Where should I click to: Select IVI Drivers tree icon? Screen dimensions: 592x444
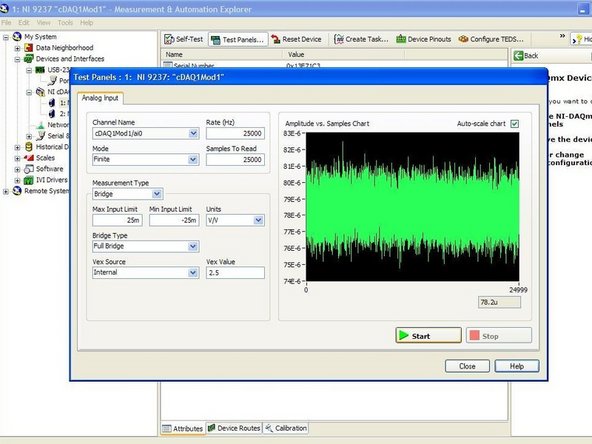(x=29, y=180)
